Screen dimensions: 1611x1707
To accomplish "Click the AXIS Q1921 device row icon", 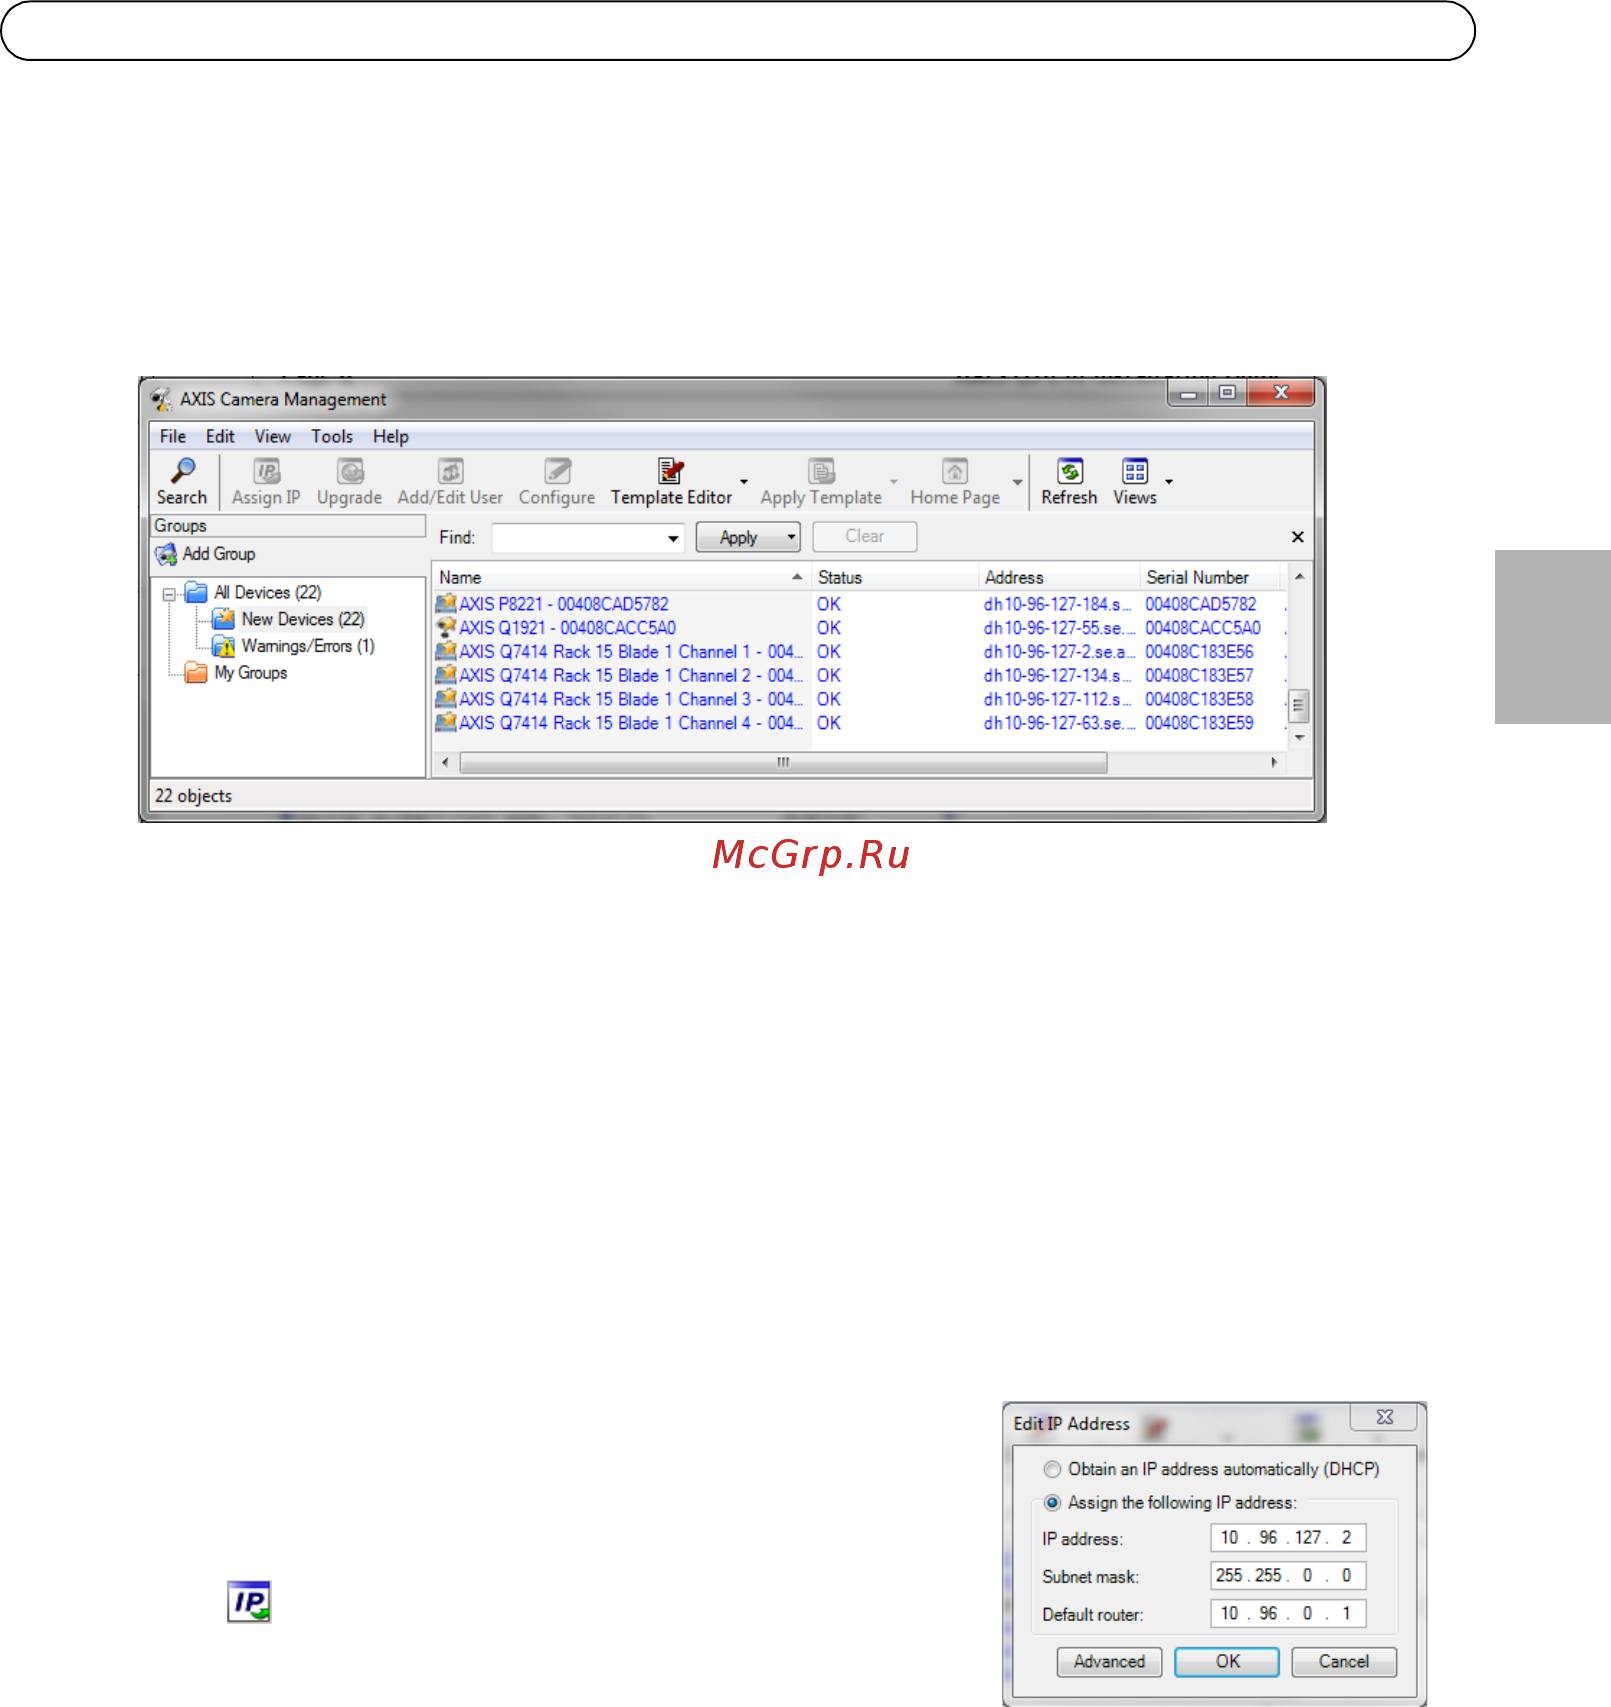I will 446,628.
